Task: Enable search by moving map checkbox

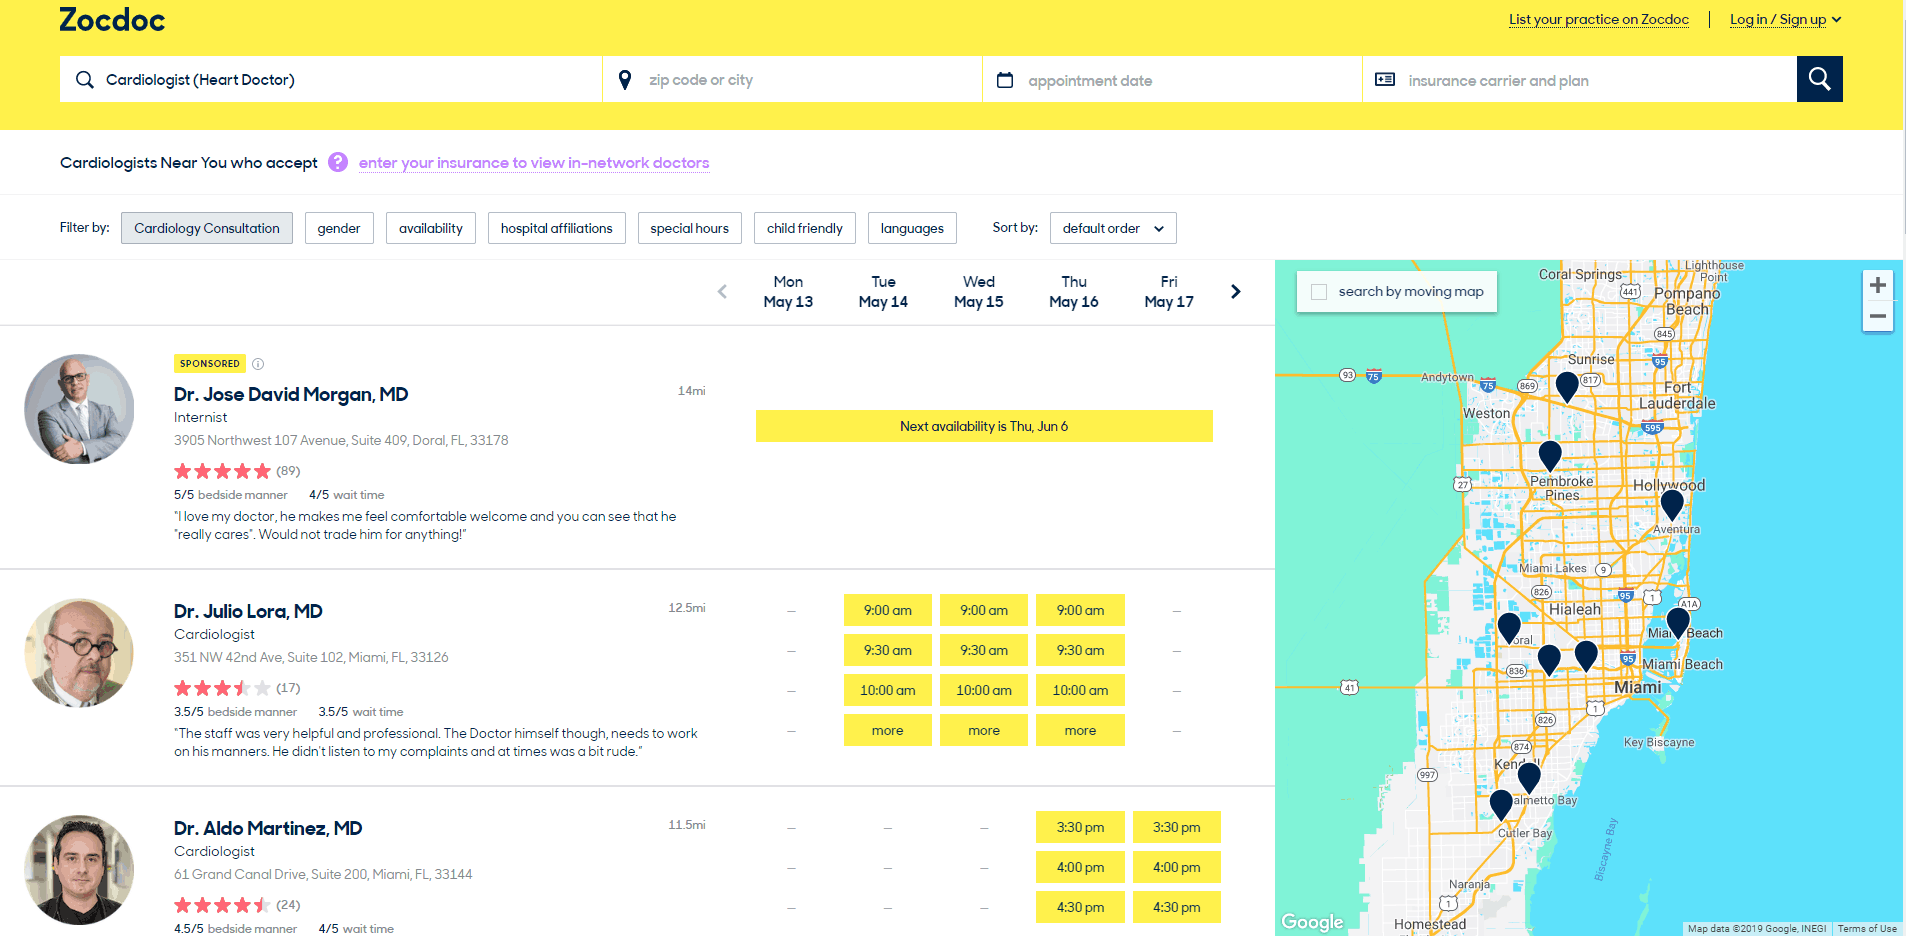Action: pos(1319,291)
